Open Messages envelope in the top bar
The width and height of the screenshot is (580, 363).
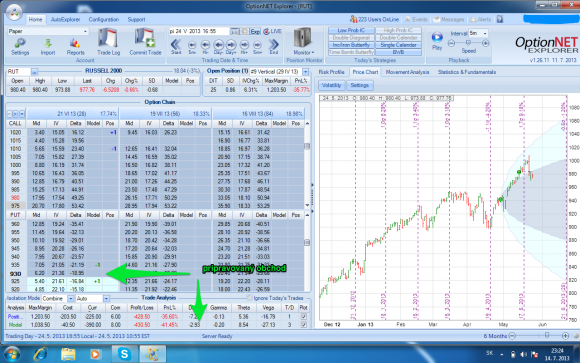point(449,19)
